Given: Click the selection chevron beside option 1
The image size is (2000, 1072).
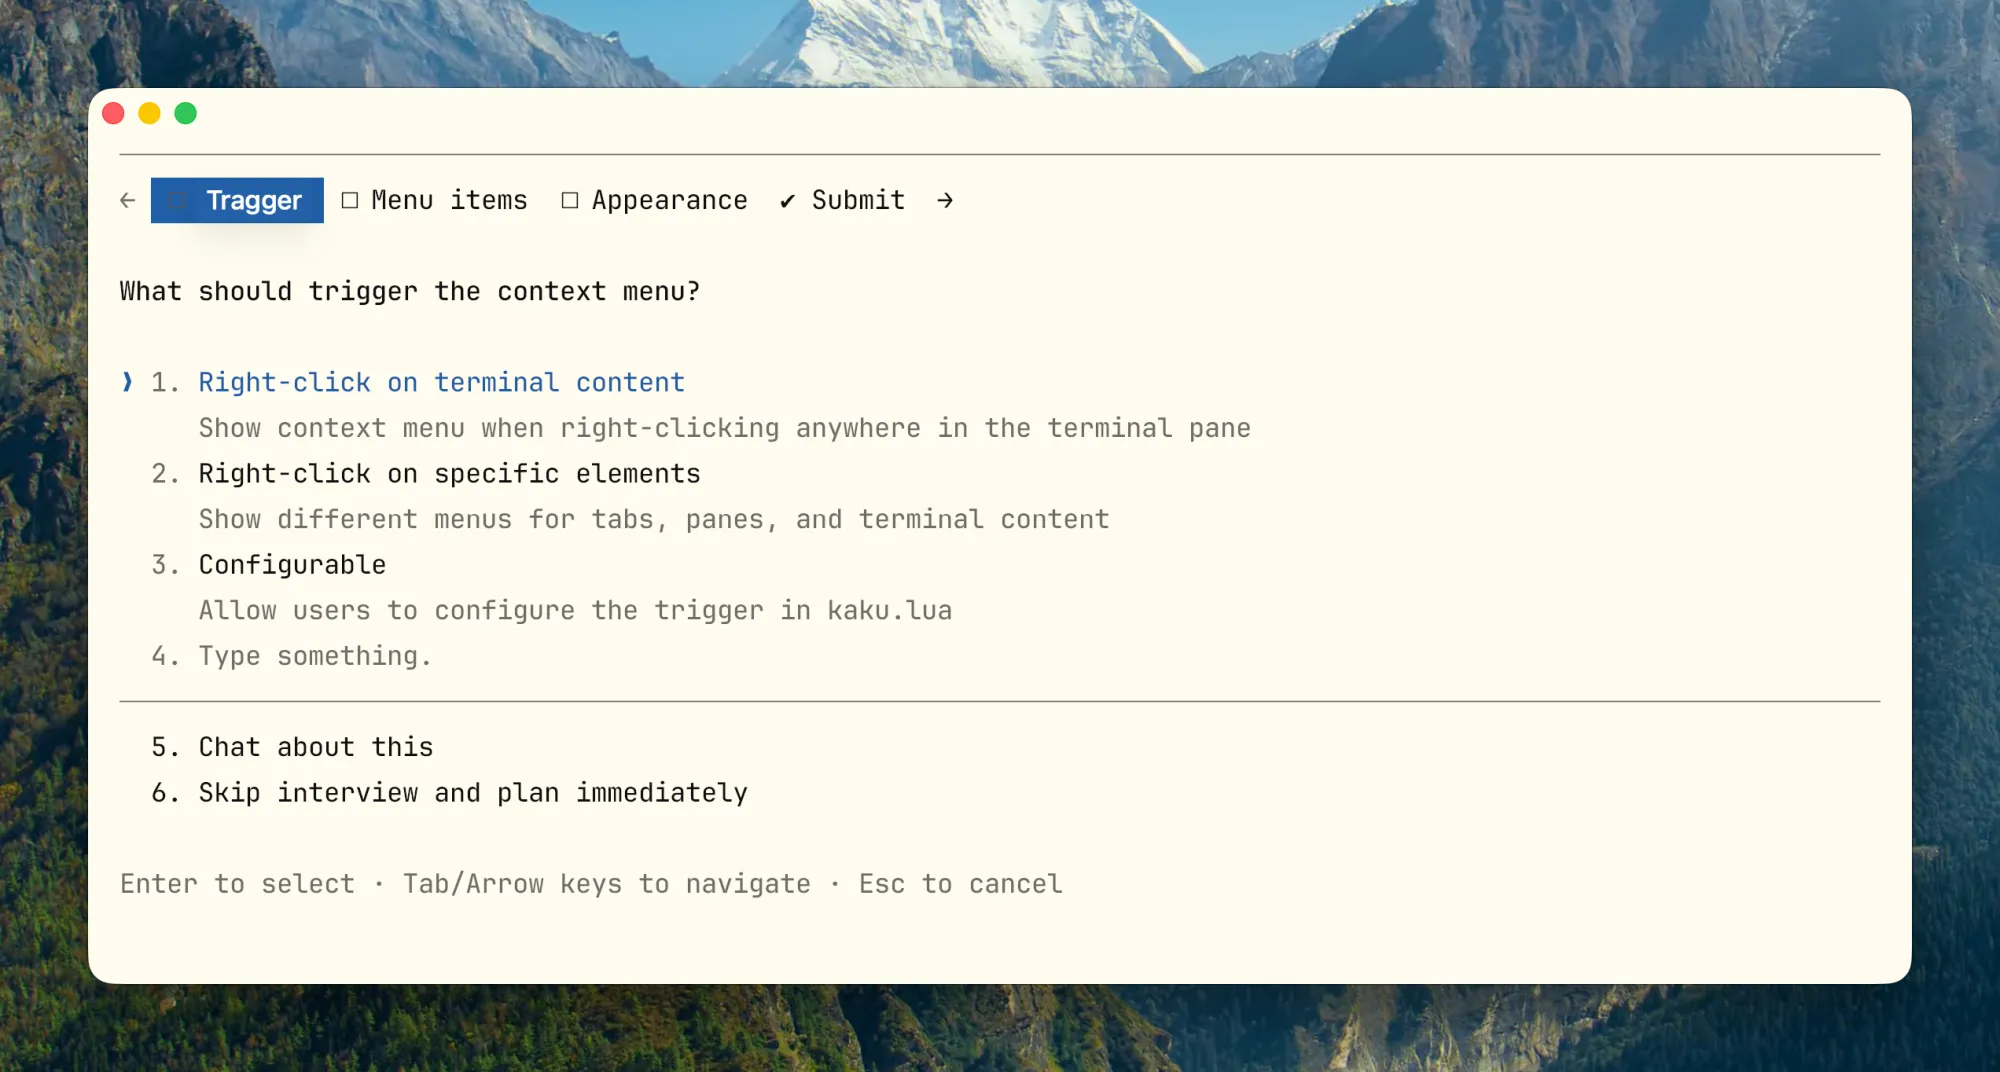Looking at the screenshot, I should (127, 382).
